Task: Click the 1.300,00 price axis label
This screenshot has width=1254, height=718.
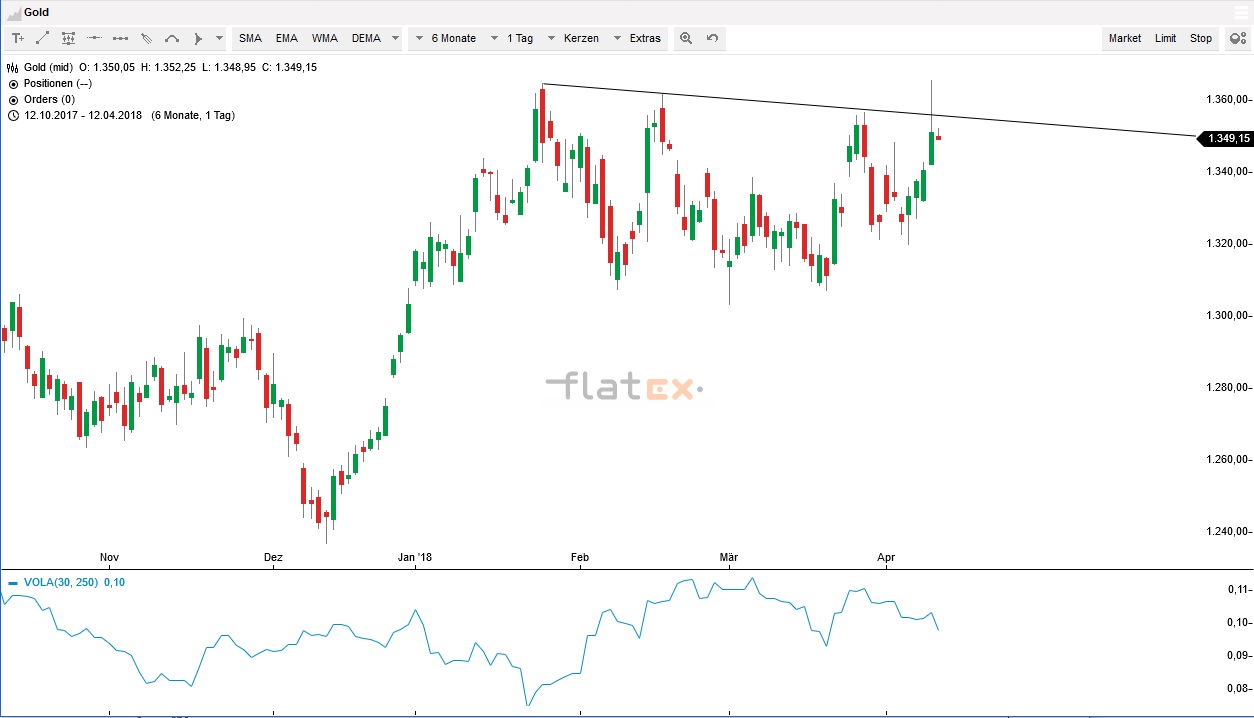Action: click(x=1229, y=315)
